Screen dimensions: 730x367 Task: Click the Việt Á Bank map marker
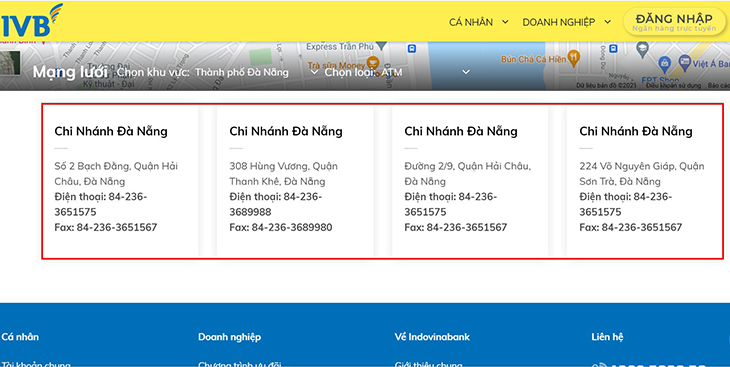[x=684, y=62]
